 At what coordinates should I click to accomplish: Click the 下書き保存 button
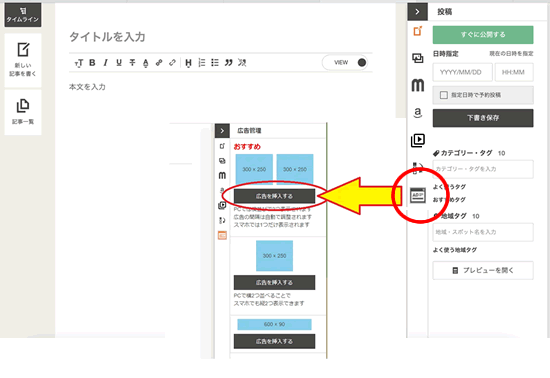(x=483, y=118)
